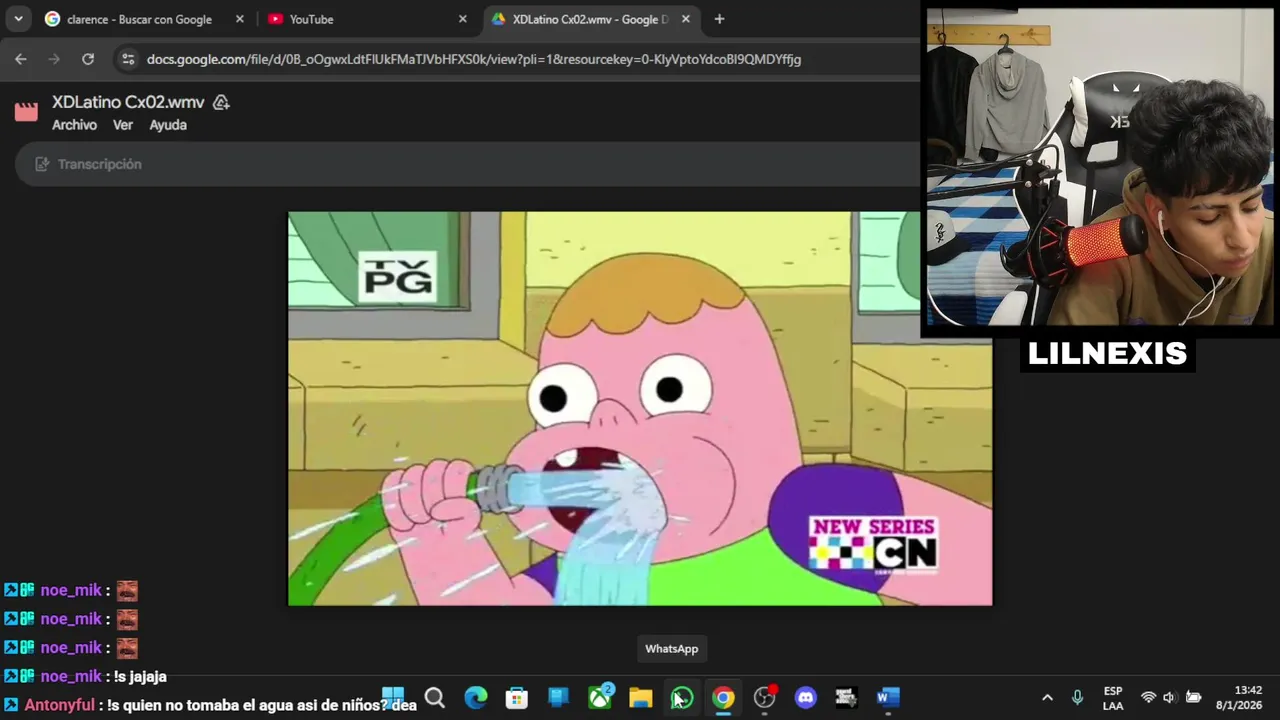Open the tab search dropdown arrow
The width and height of the screenshot is (1280, 720).
pos(18,19)
